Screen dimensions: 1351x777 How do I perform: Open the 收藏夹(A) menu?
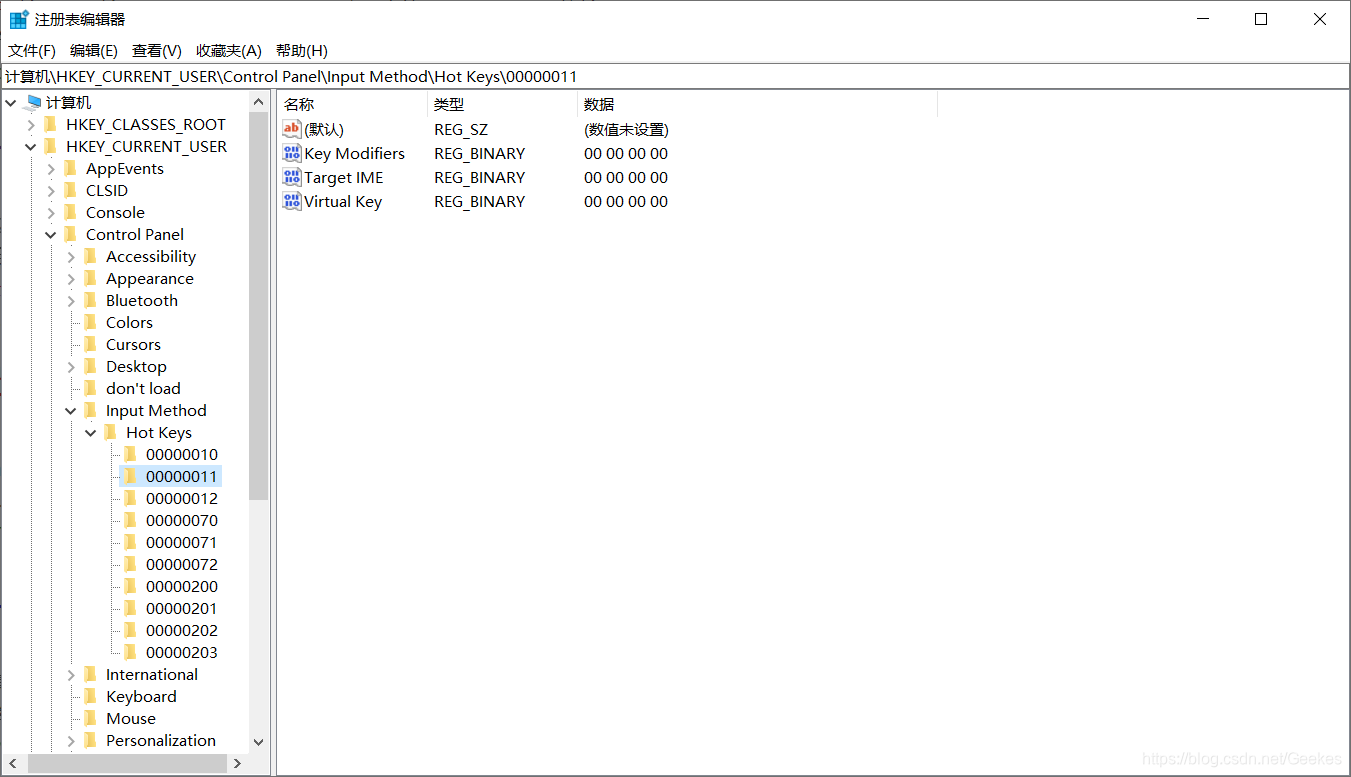(229, 50)
